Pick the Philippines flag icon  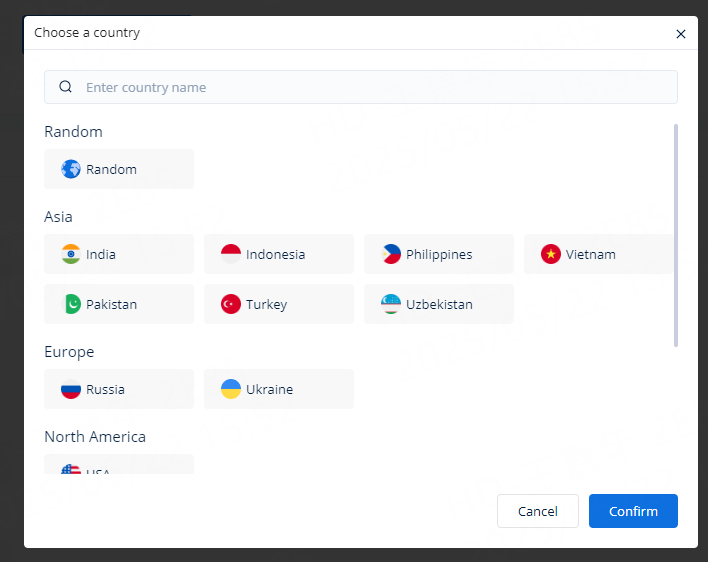coord(391,254)
